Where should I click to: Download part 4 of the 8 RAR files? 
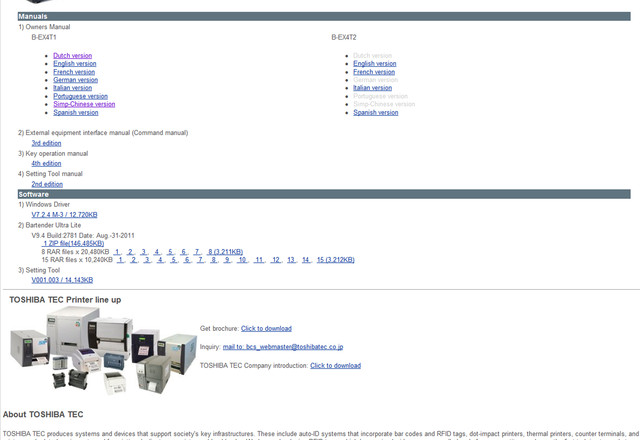[157, 252]
